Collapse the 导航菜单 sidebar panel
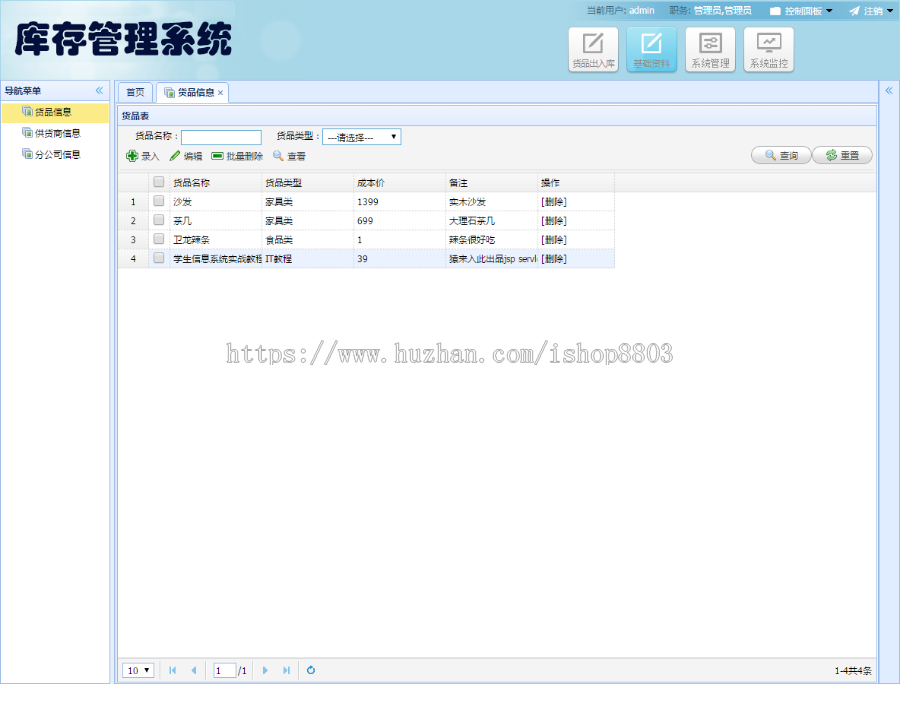900x703 pixels. tap(99, 90)
